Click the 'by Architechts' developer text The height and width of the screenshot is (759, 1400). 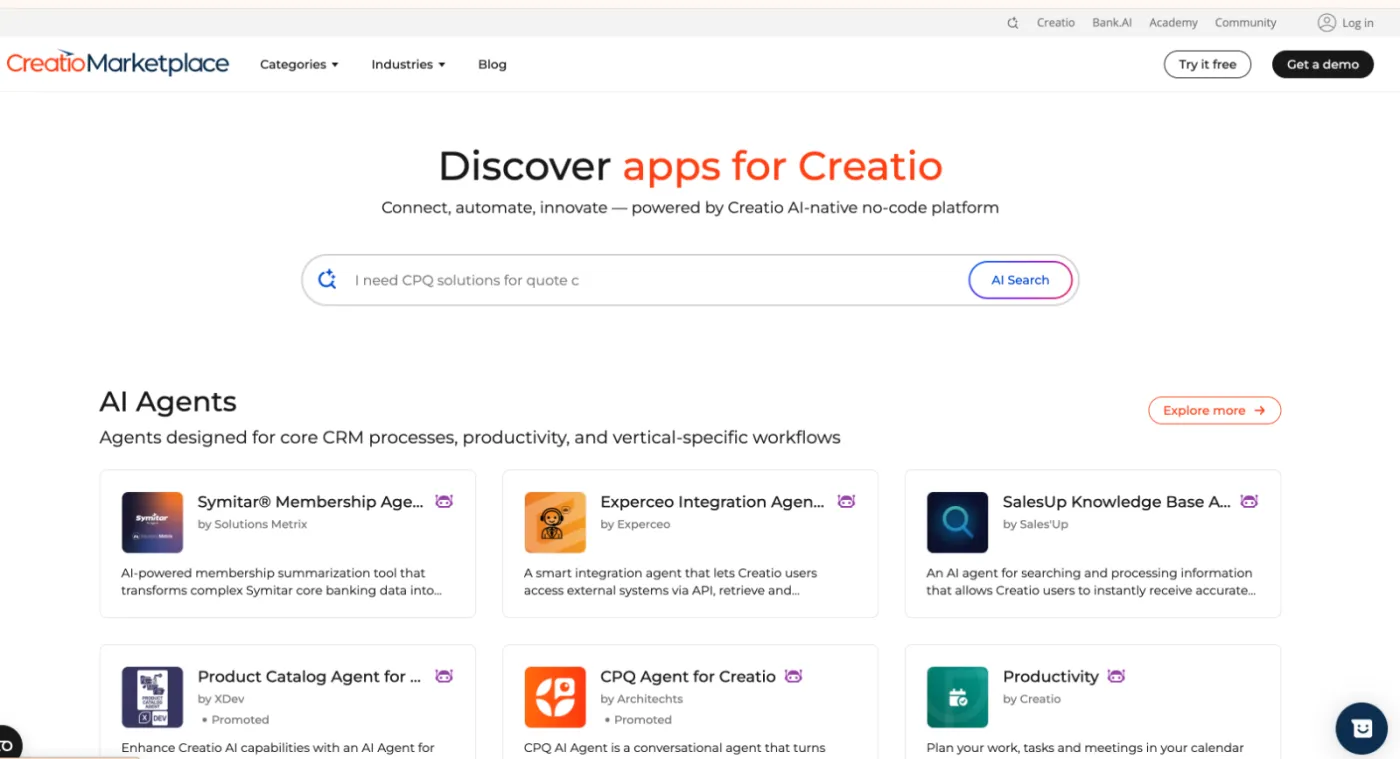coord(641,699)
